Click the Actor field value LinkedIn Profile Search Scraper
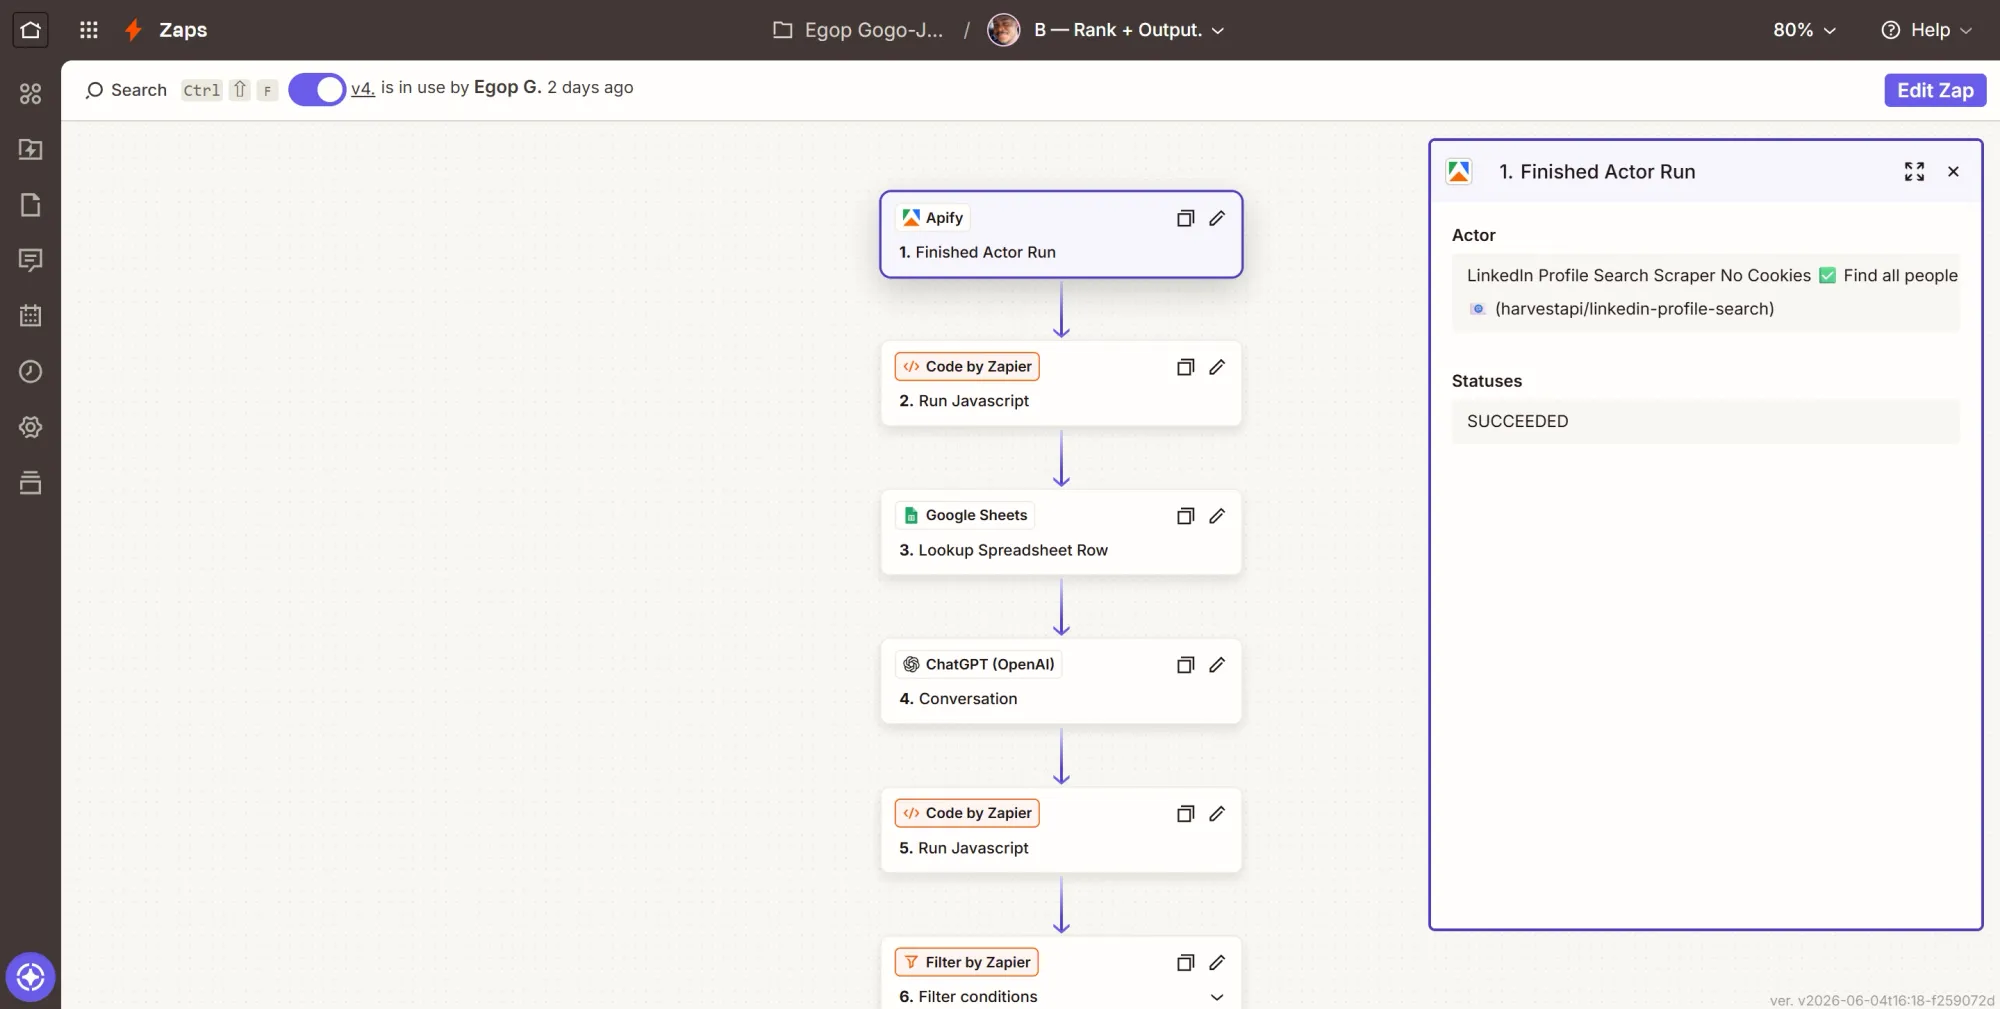Screen dimensions: 2000x1009 point(1706,292)
